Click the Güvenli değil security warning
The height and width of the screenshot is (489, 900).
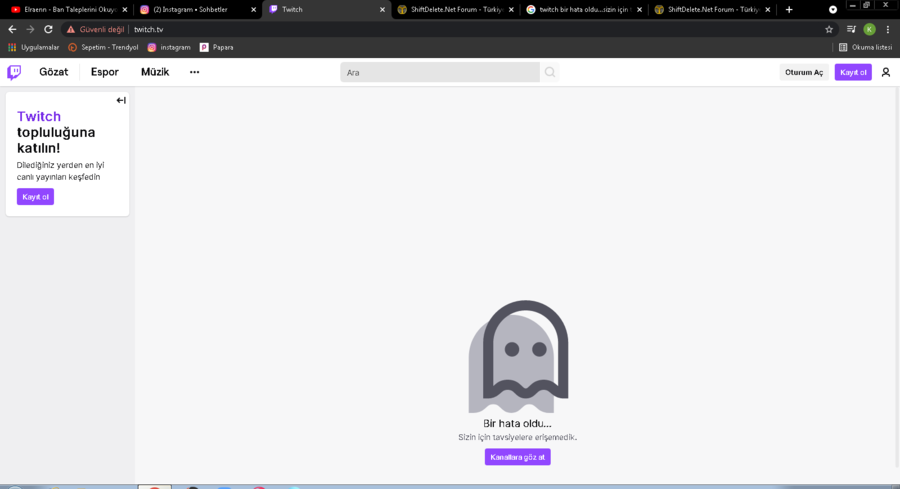pos(95,29)
